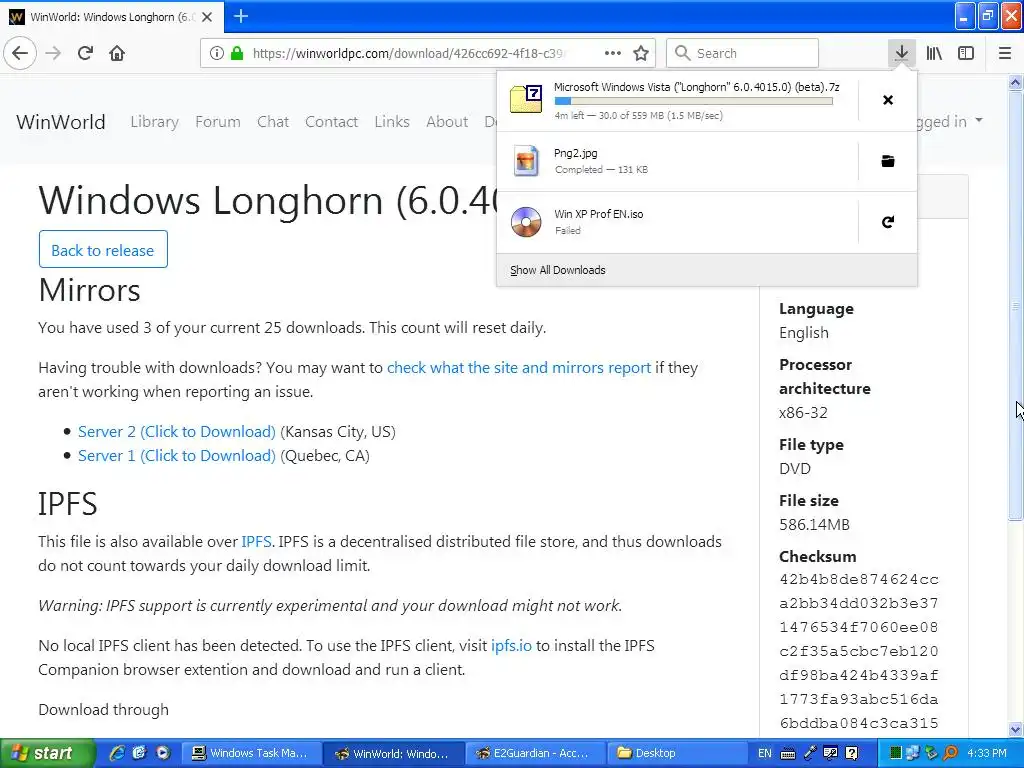Image resolution: width=1024 pixels, height=768 pixels.
Task: Launch Internet Explorer from quick launch
Action: pyautogui.click(x=117, y=753)
